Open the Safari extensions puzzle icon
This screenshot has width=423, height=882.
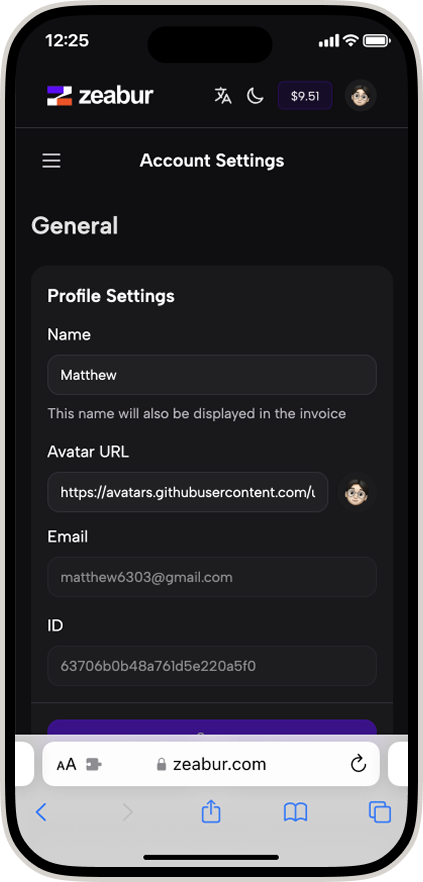pyautogui.click(x=93, y=764)
